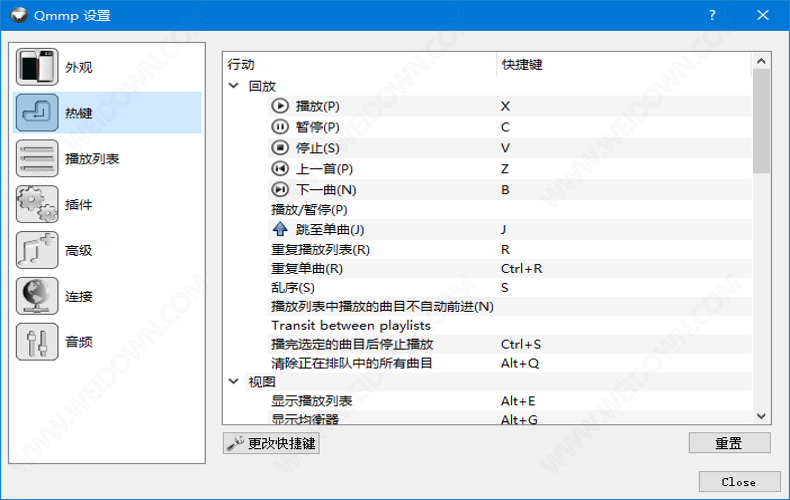
Task: Open the 连接 network globe icon
Action: click(x=37, y=296)
